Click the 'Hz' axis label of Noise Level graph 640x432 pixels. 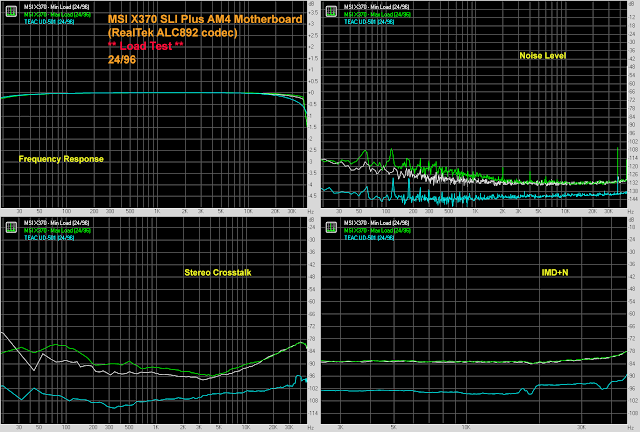pos(631,212)
